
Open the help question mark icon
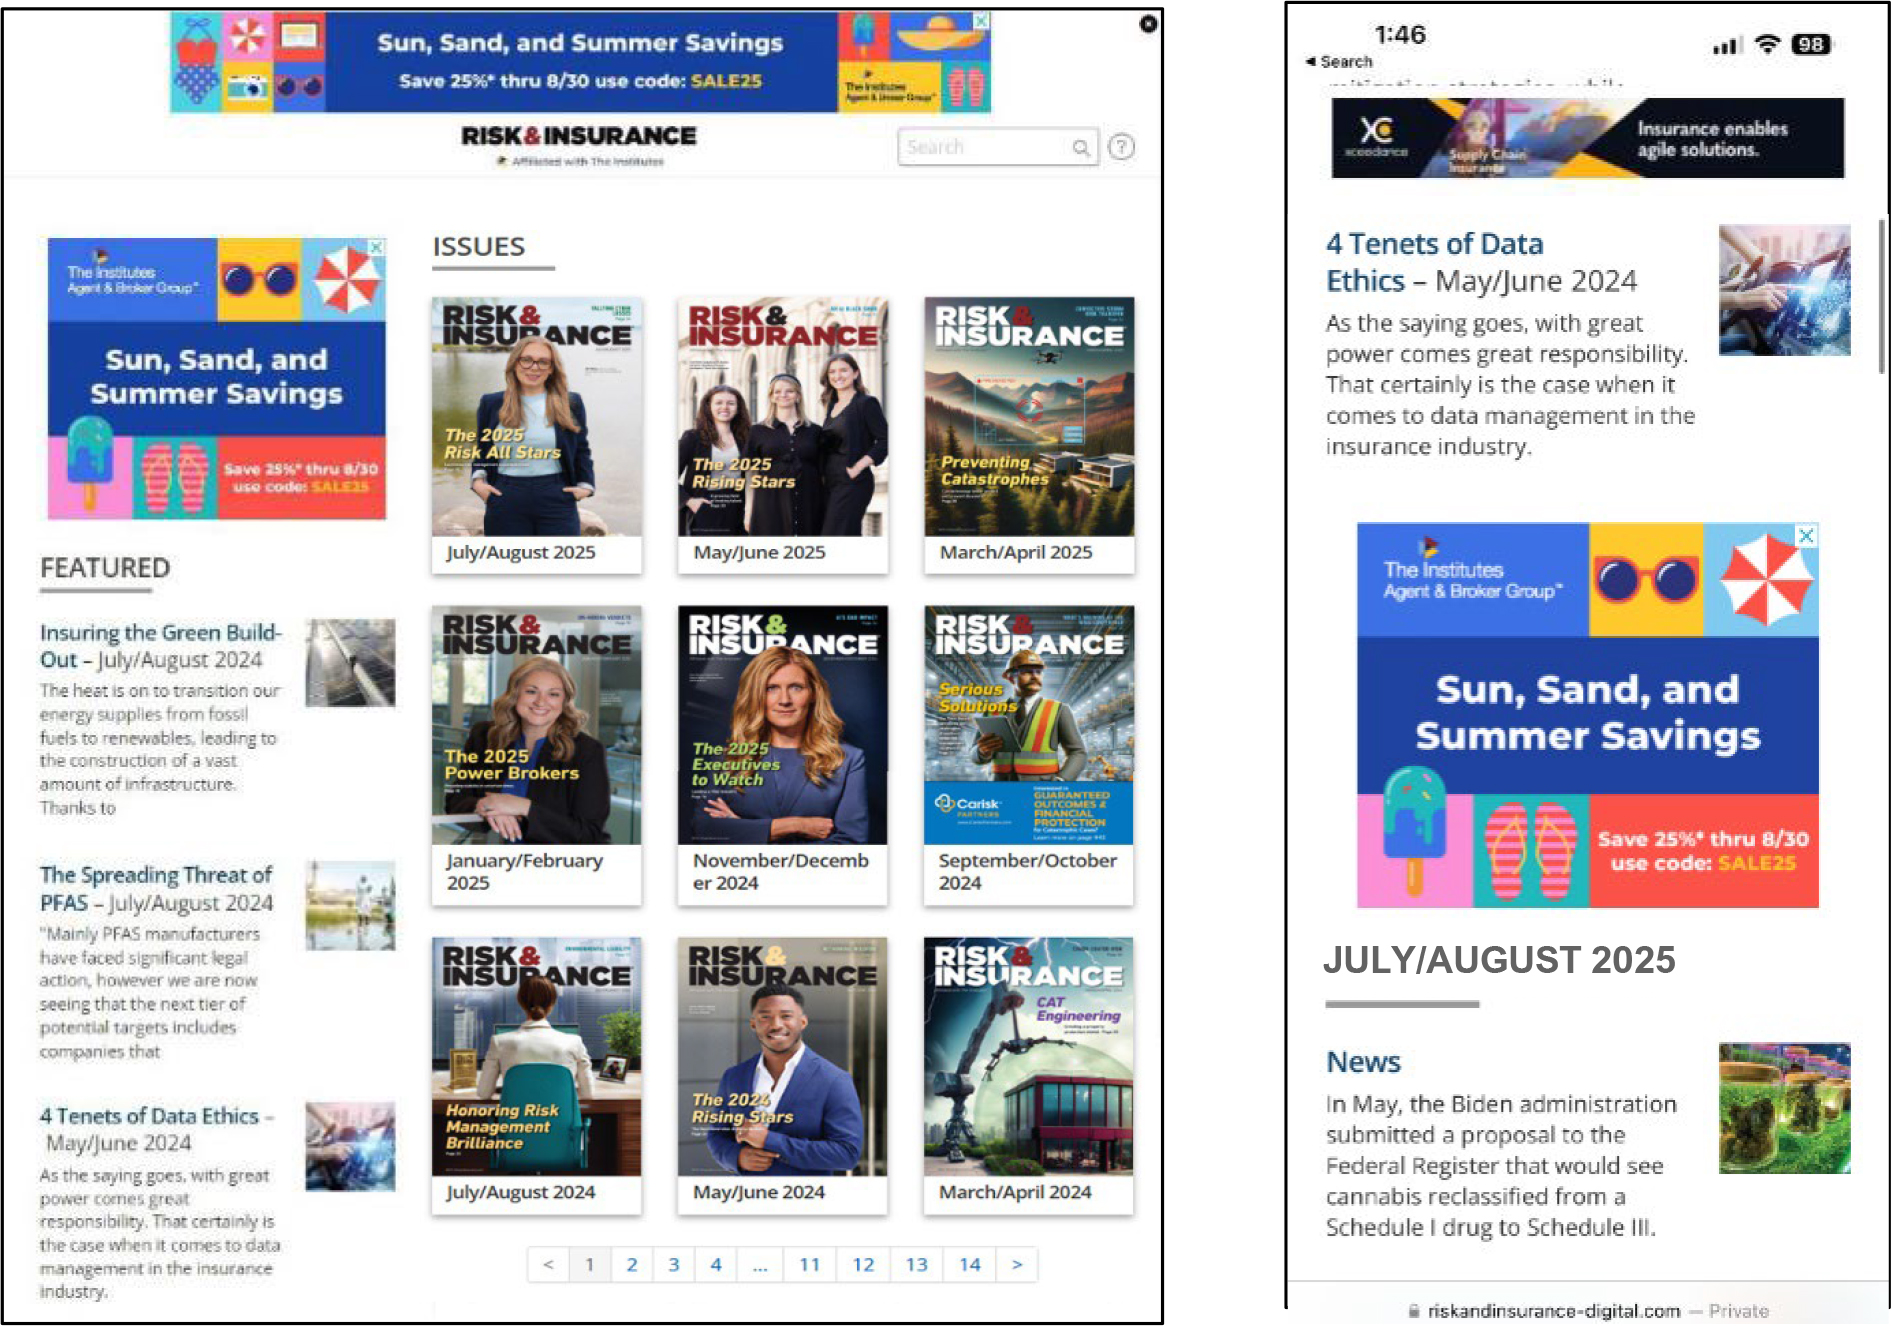coord(1122,147)
